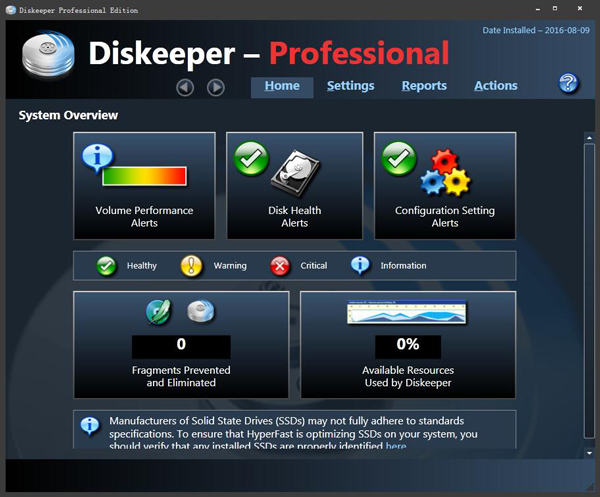Open Available Resources Used by Diskeeper panel

coord(408,345)
